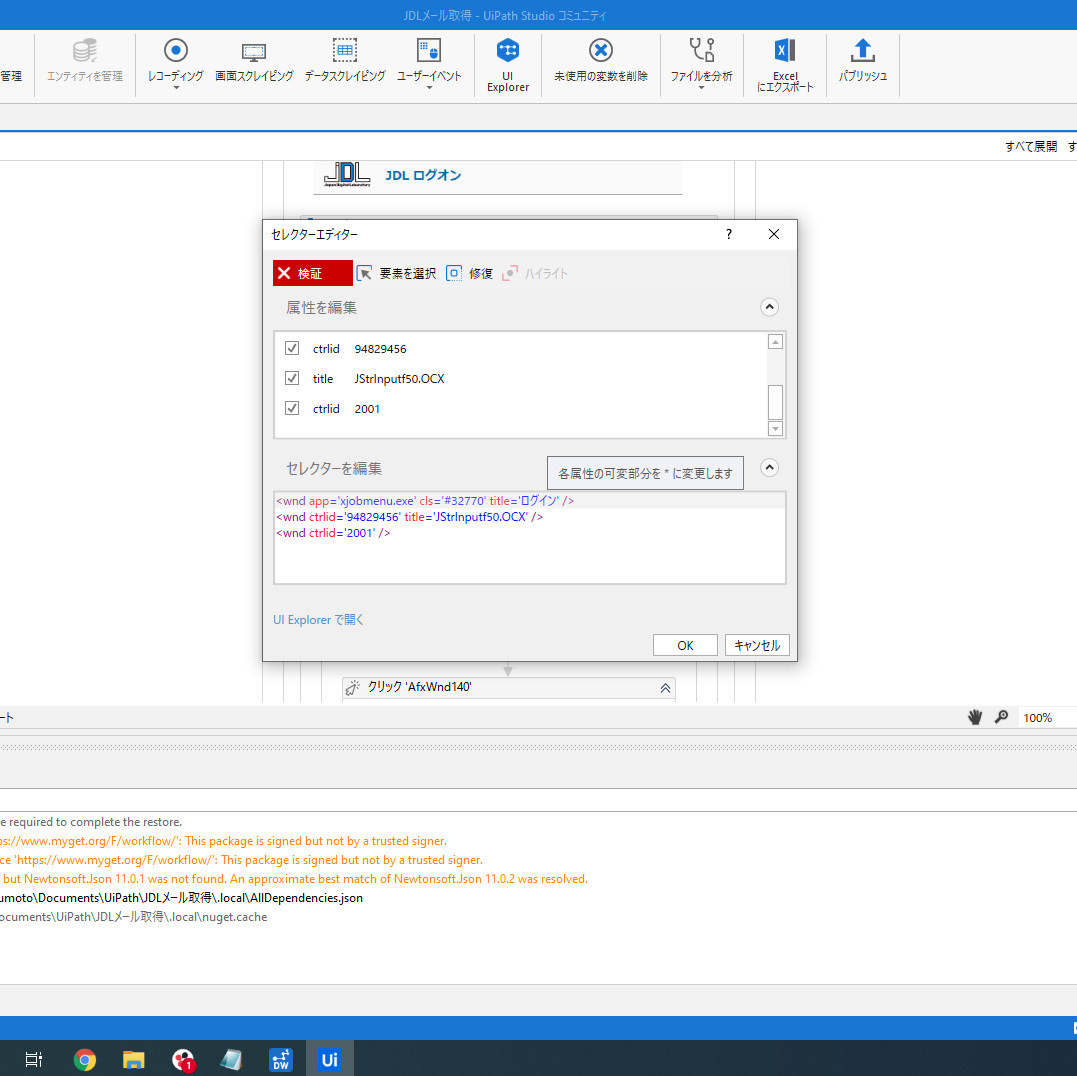The height and width of the screenshot is (1076, 1077).
Task: Uncheck the title JStrInputf50.OCX attribute
Action: coord(292,378)
